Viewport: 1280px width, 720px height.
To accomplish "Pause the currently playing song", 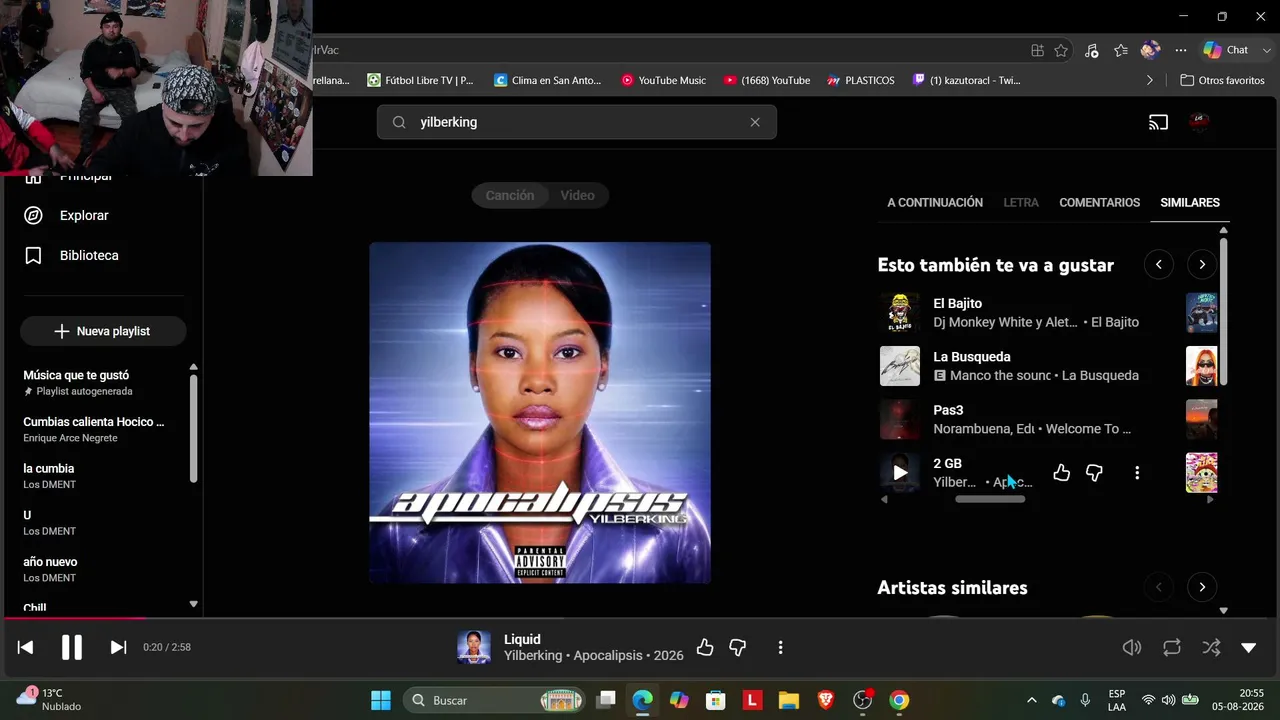I will [x=72, y=647].
